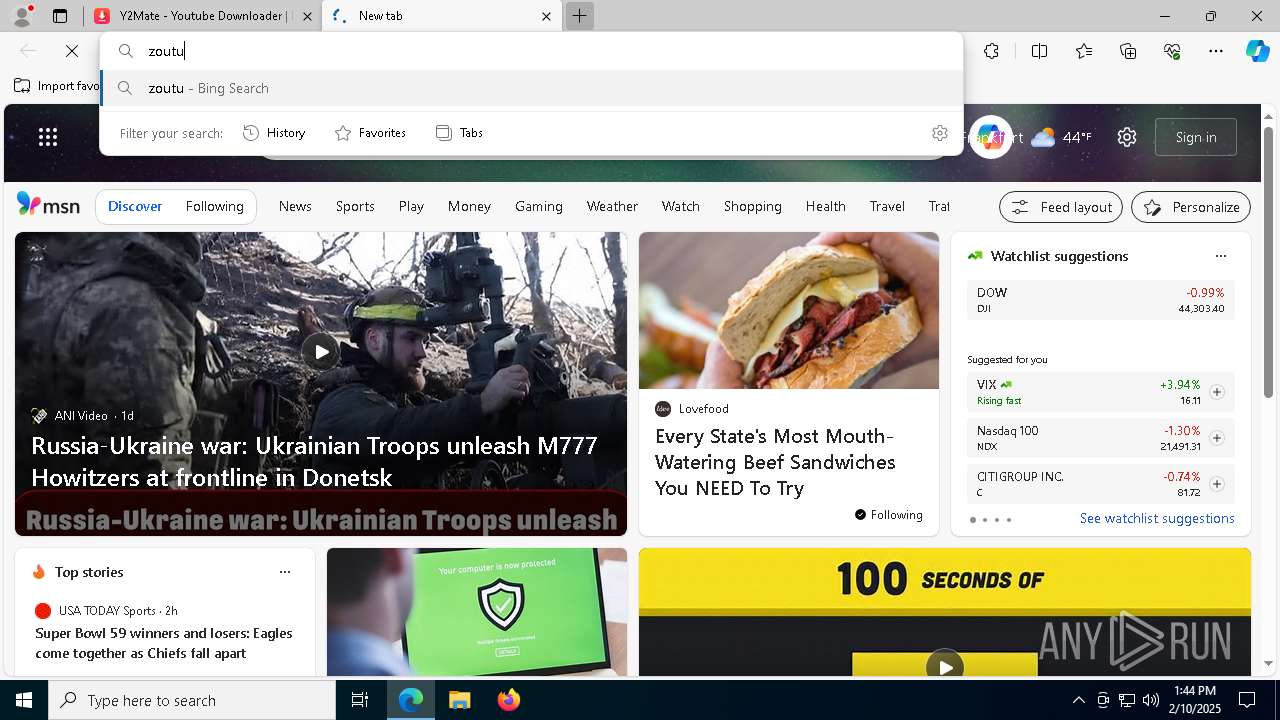The width and height of the screenshot is (1280, 720).
Task: Click Import favorites in the bookmarks bar
Action: [x=57, y=86]
